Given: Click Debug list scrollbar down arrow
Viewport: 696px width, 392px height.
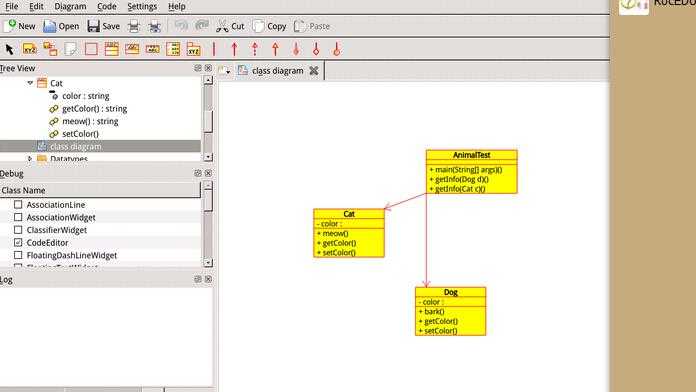Looking at the screenshot, I should 208,263.
